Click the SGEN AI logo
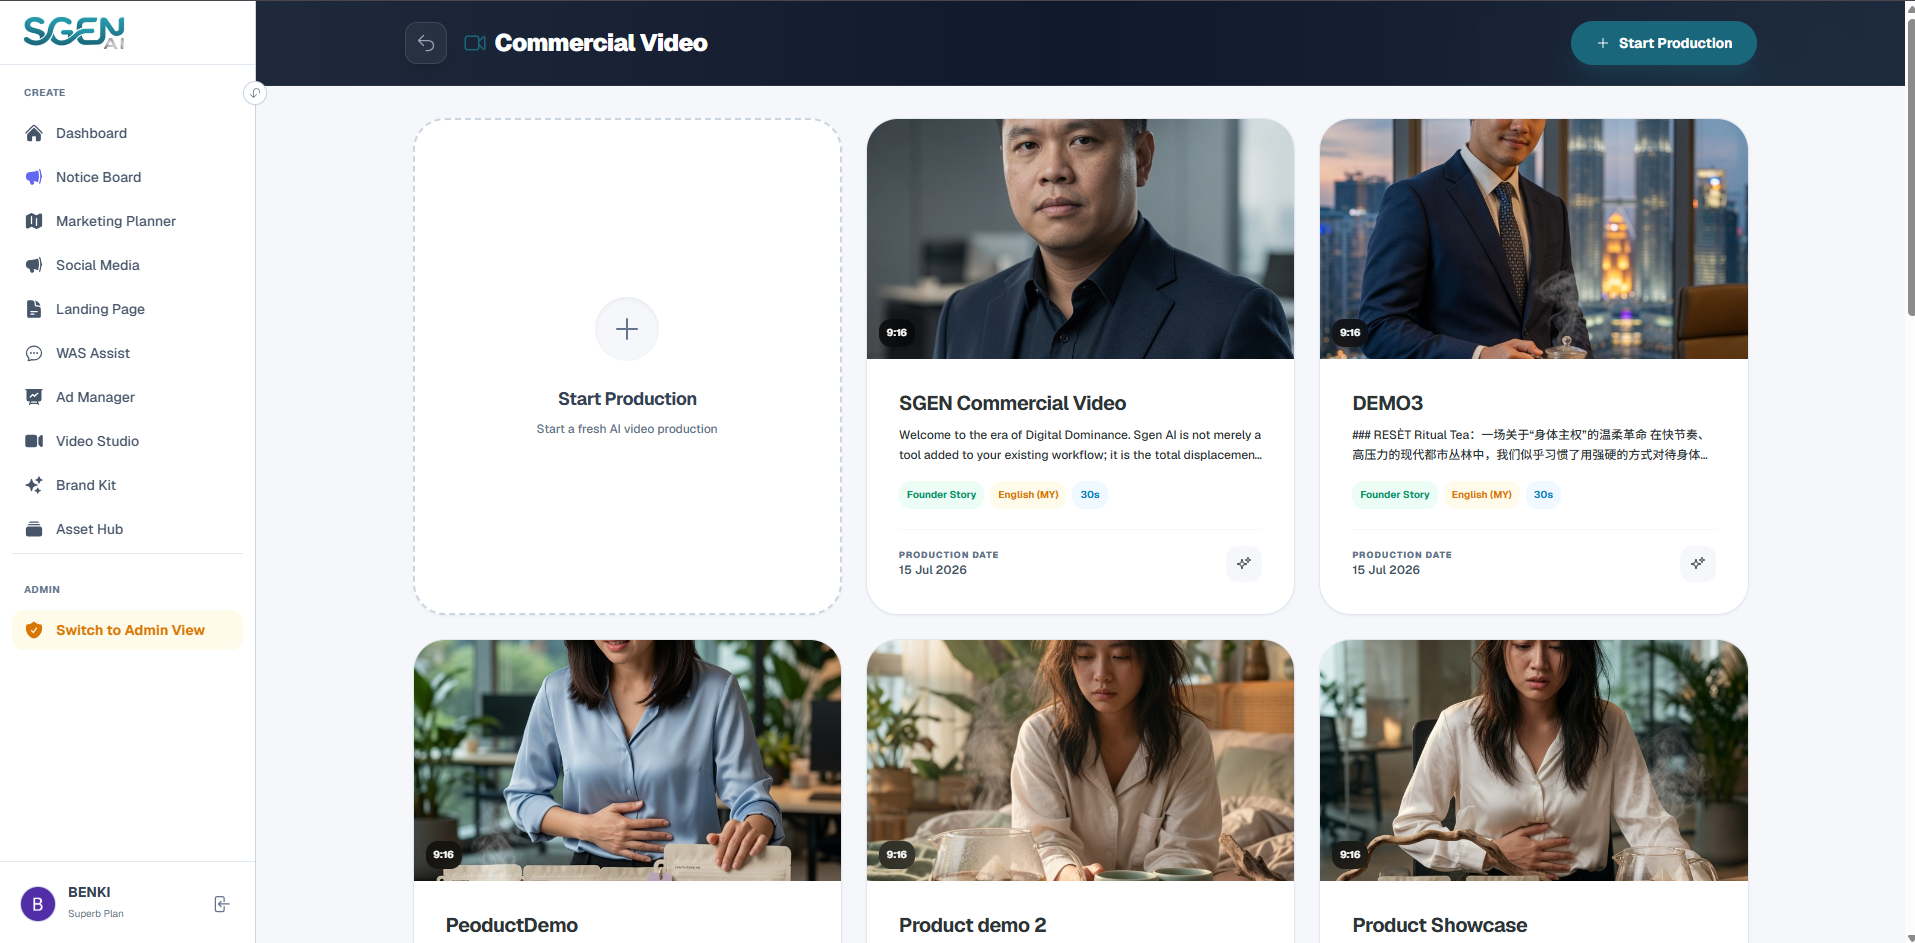Image resolution: width=1915 pixels, height=943 pixels. tap(75, 33)
